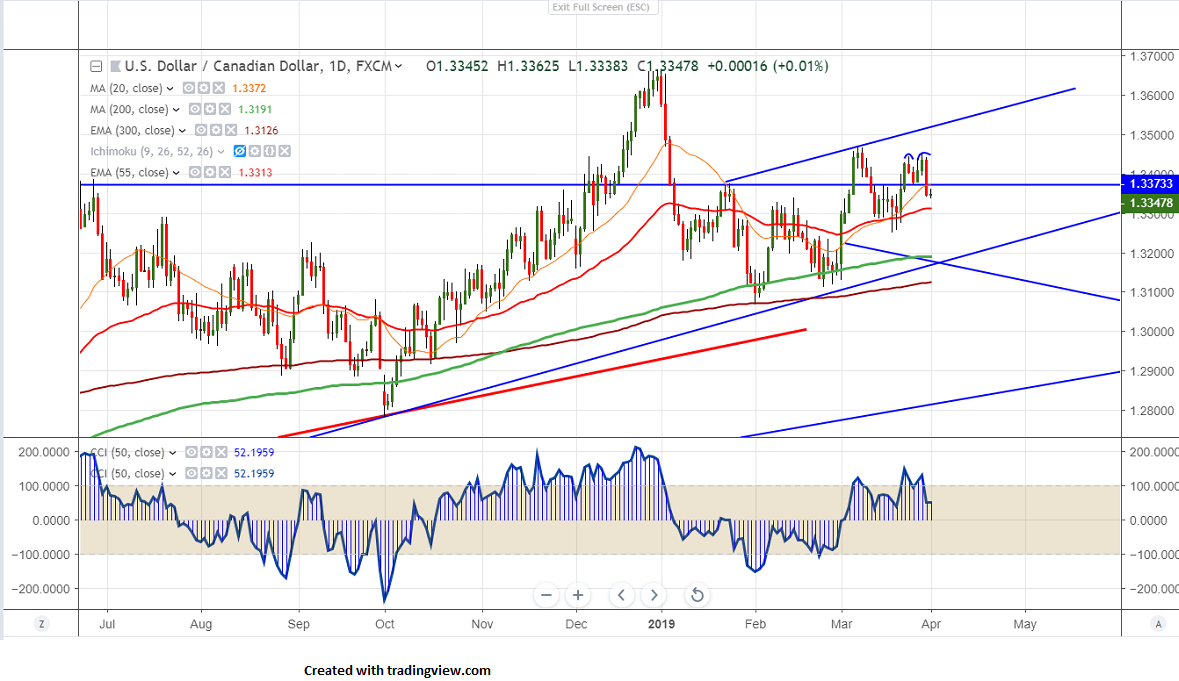
Task: Click the 1.37000 price axis label
Action: click(x=1152, y=56)
